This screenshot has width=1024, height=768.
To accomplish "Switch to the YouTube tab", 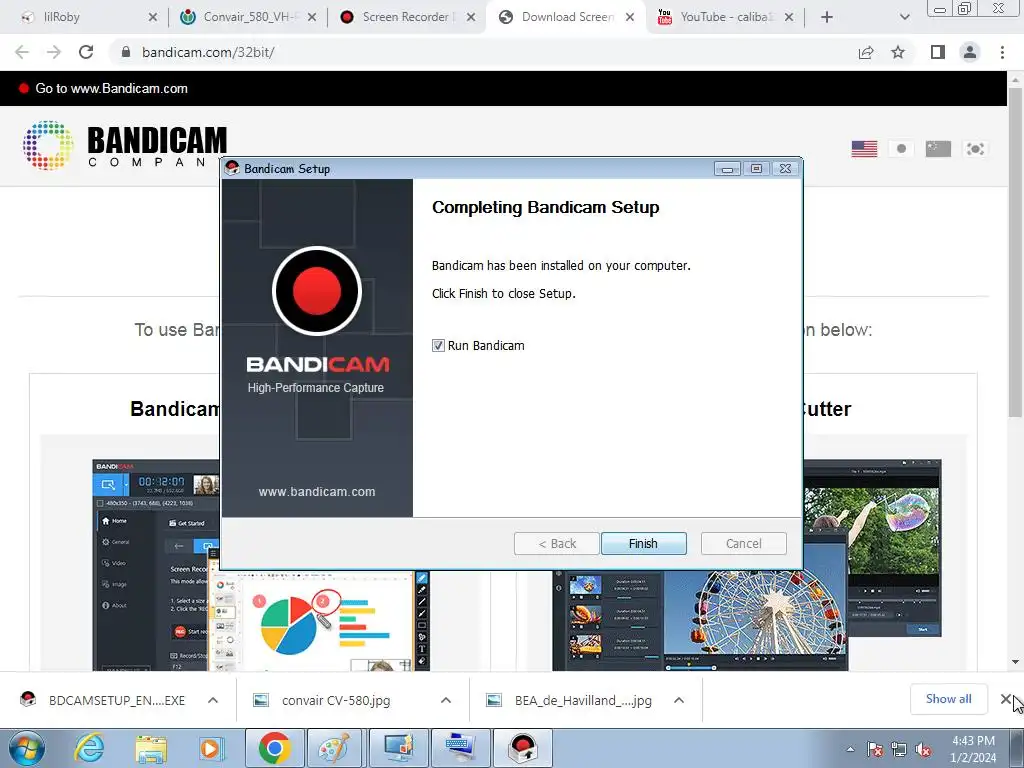I will pyautogui.click(x=724, y=17).
